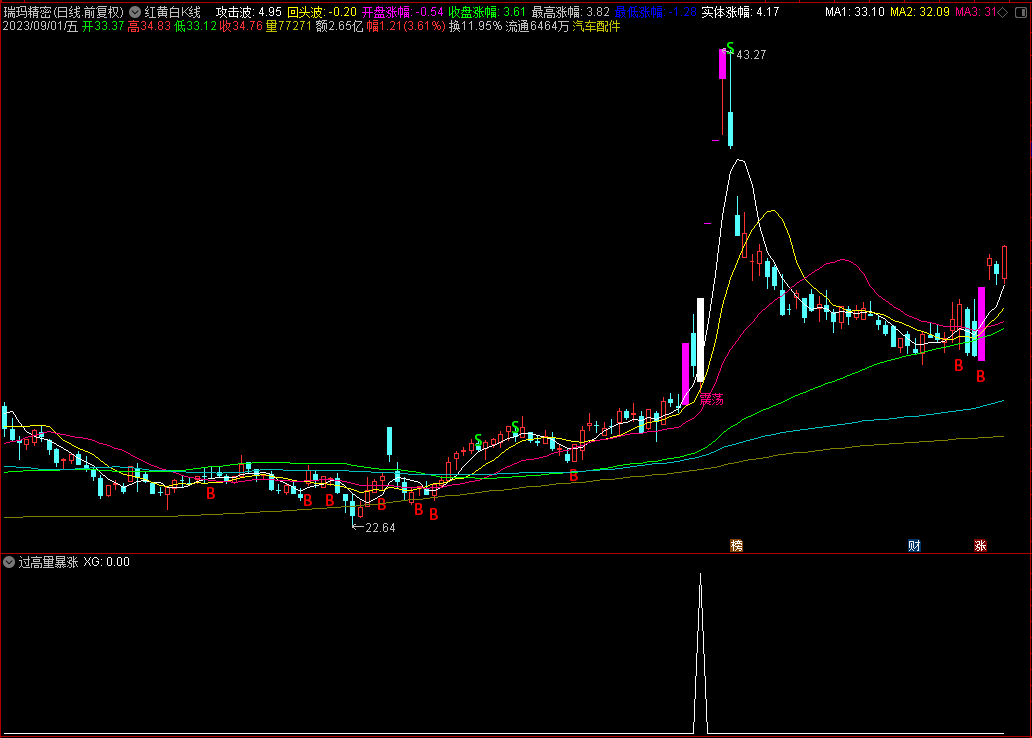Screen dimensions: 1032x738
Task: Click the 高34.83 high price
Action: point(149,26)
